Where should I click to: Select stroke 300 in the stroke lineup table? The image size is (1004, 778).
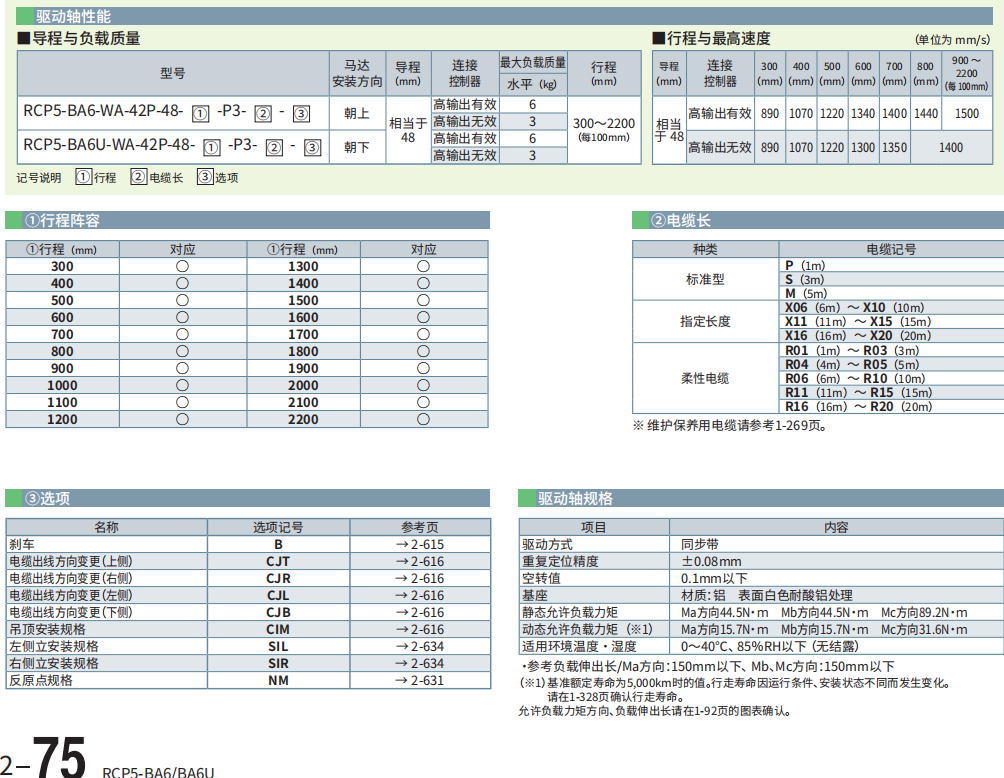coord(62,266)
